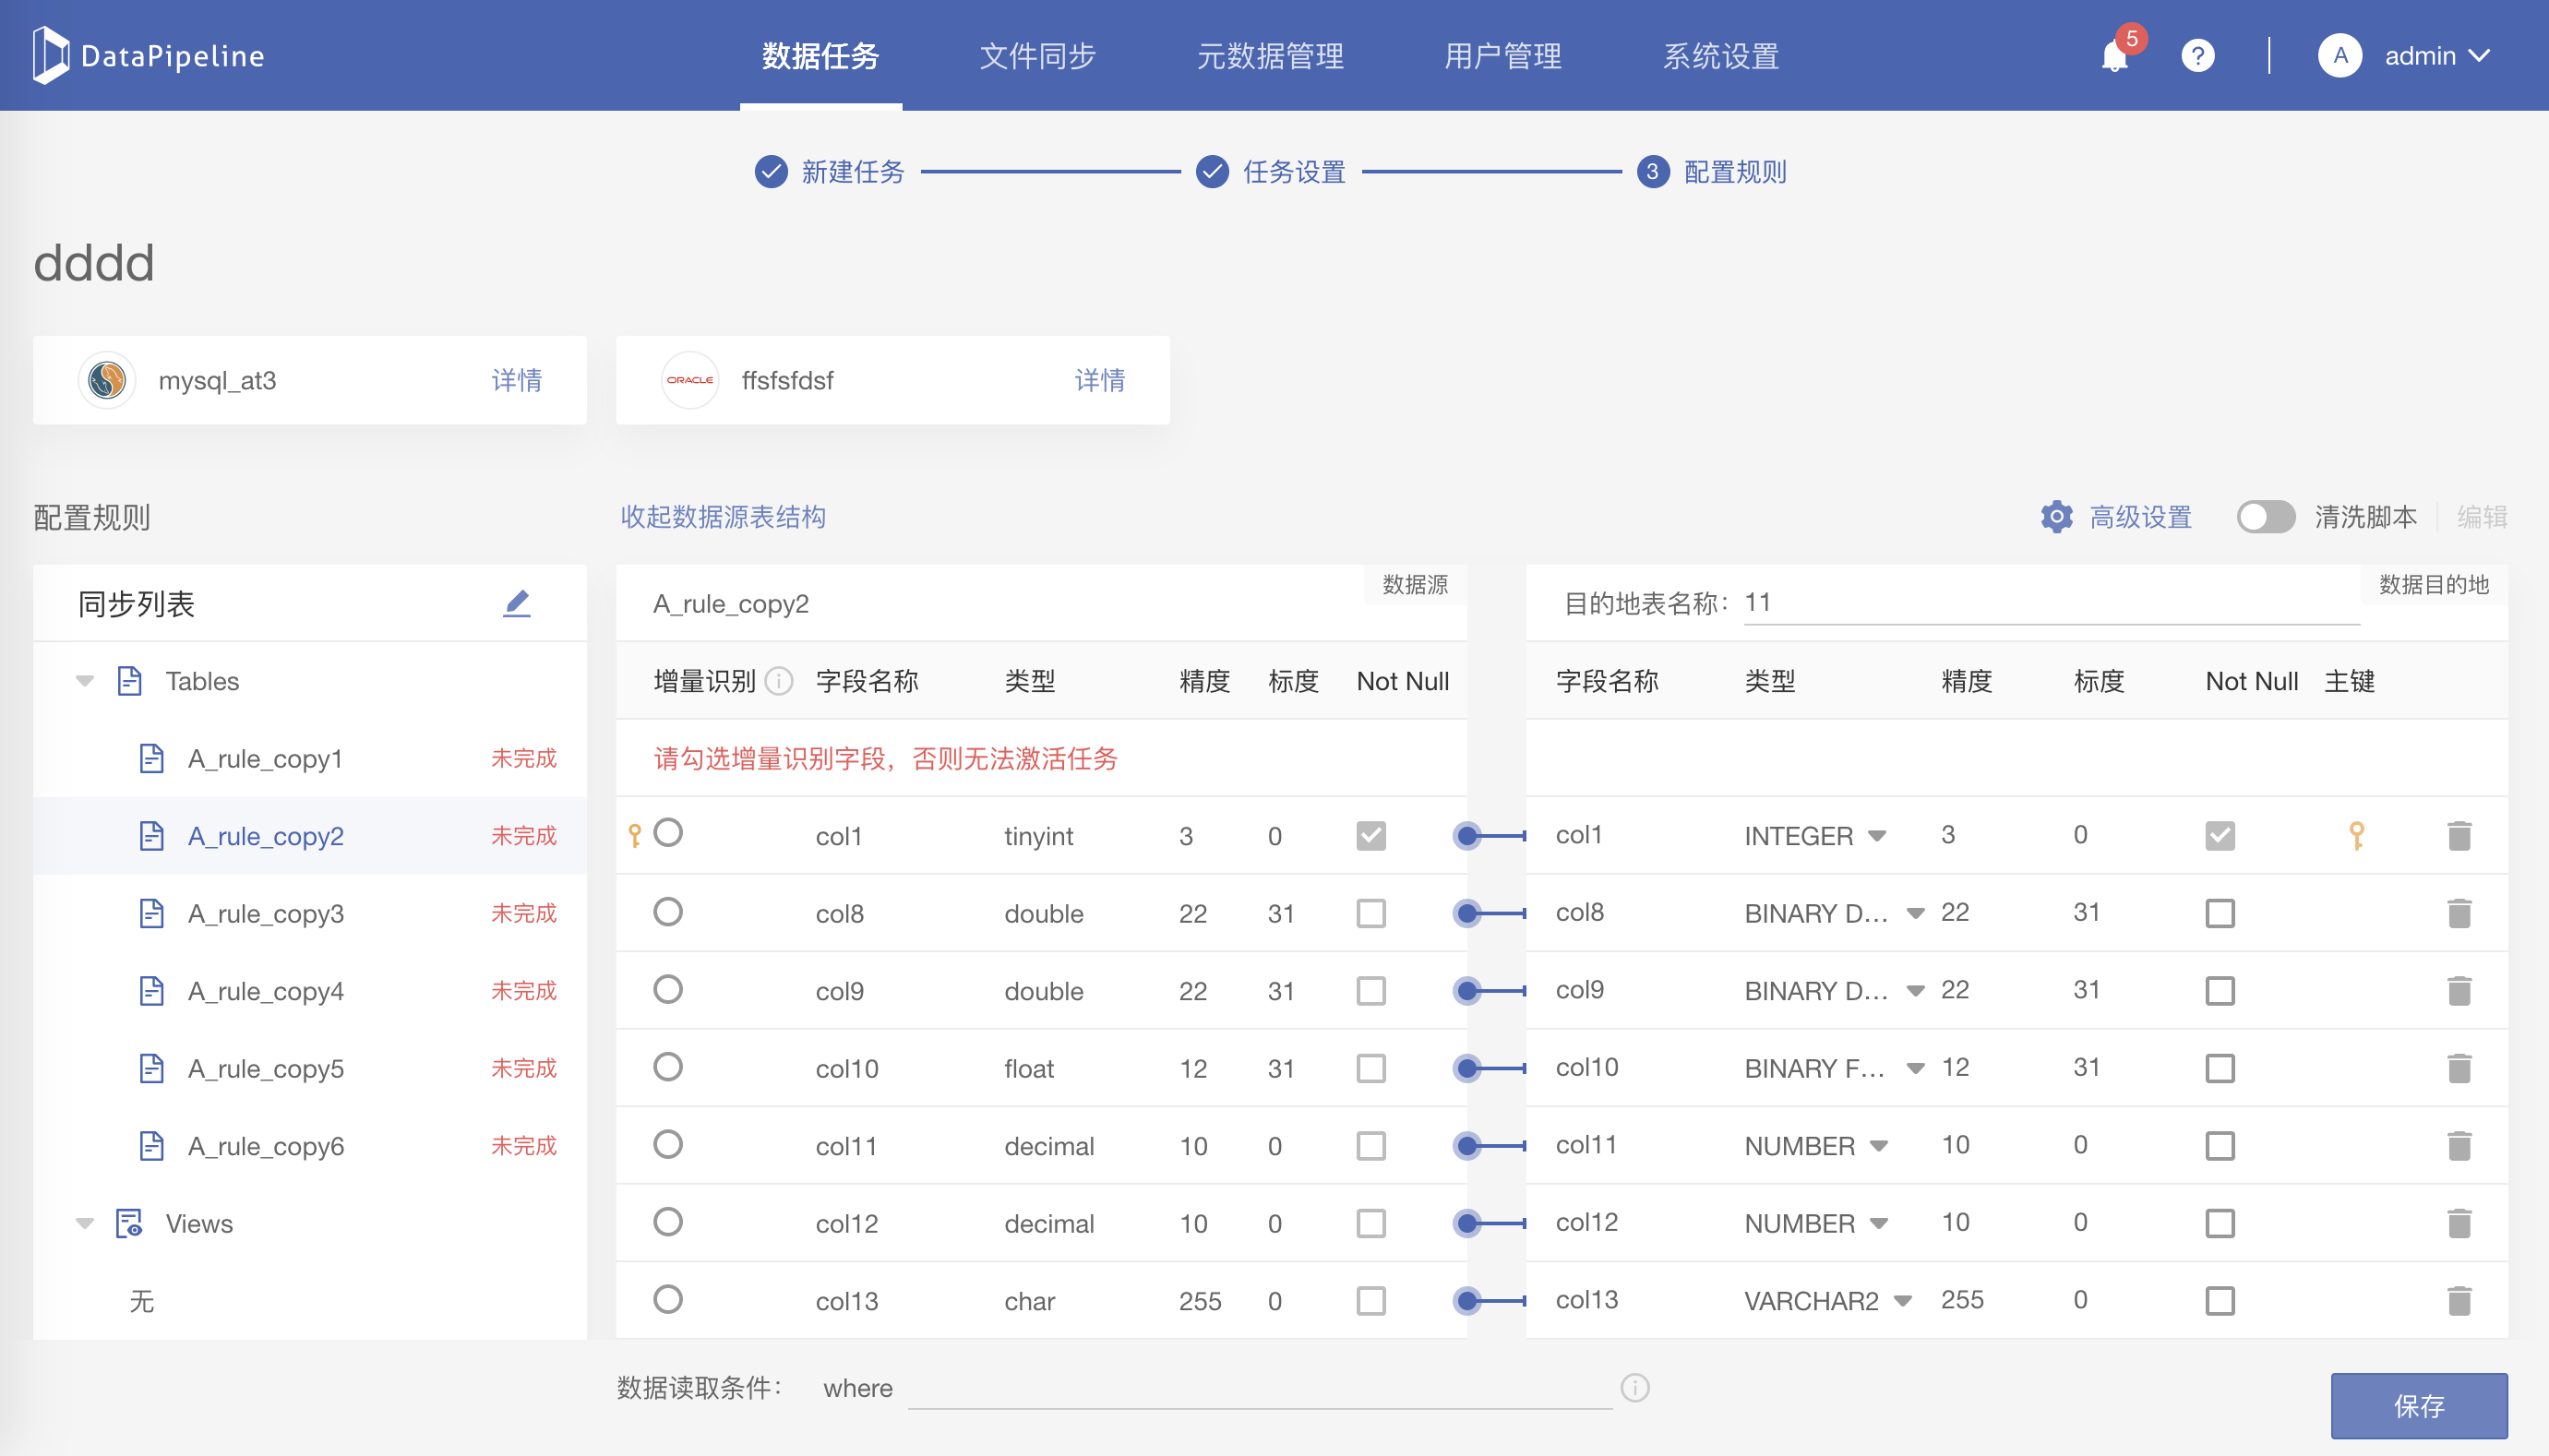The image size is (2549, 1456).
Task: Toggle the 清洗脚本 switch
Action: 2265,517
